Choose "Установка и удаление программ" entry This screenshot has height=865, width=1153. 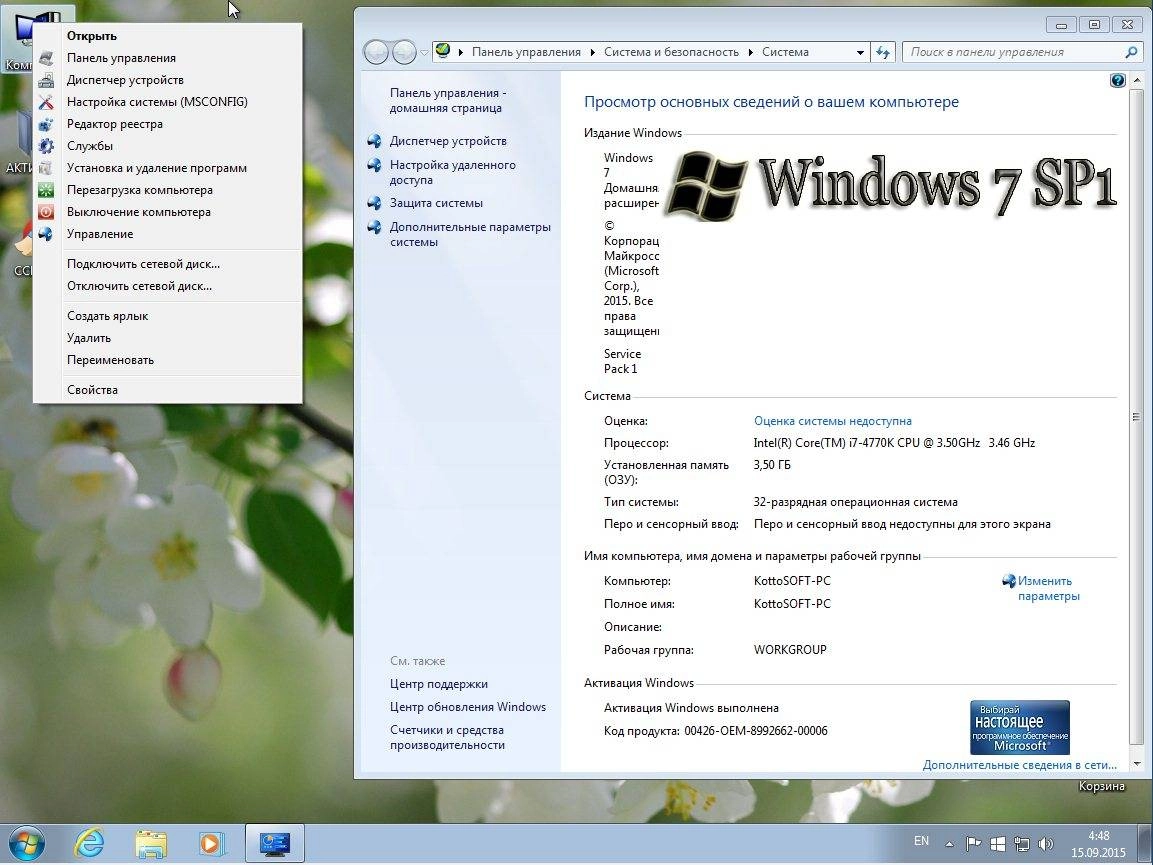[x=168, y=168]
